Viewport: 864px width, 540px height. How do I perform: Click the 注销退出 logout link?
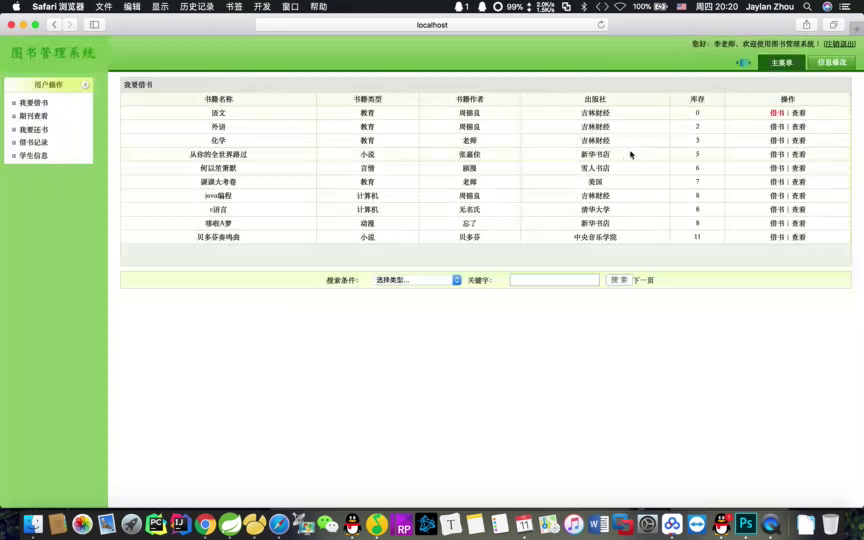840,44
